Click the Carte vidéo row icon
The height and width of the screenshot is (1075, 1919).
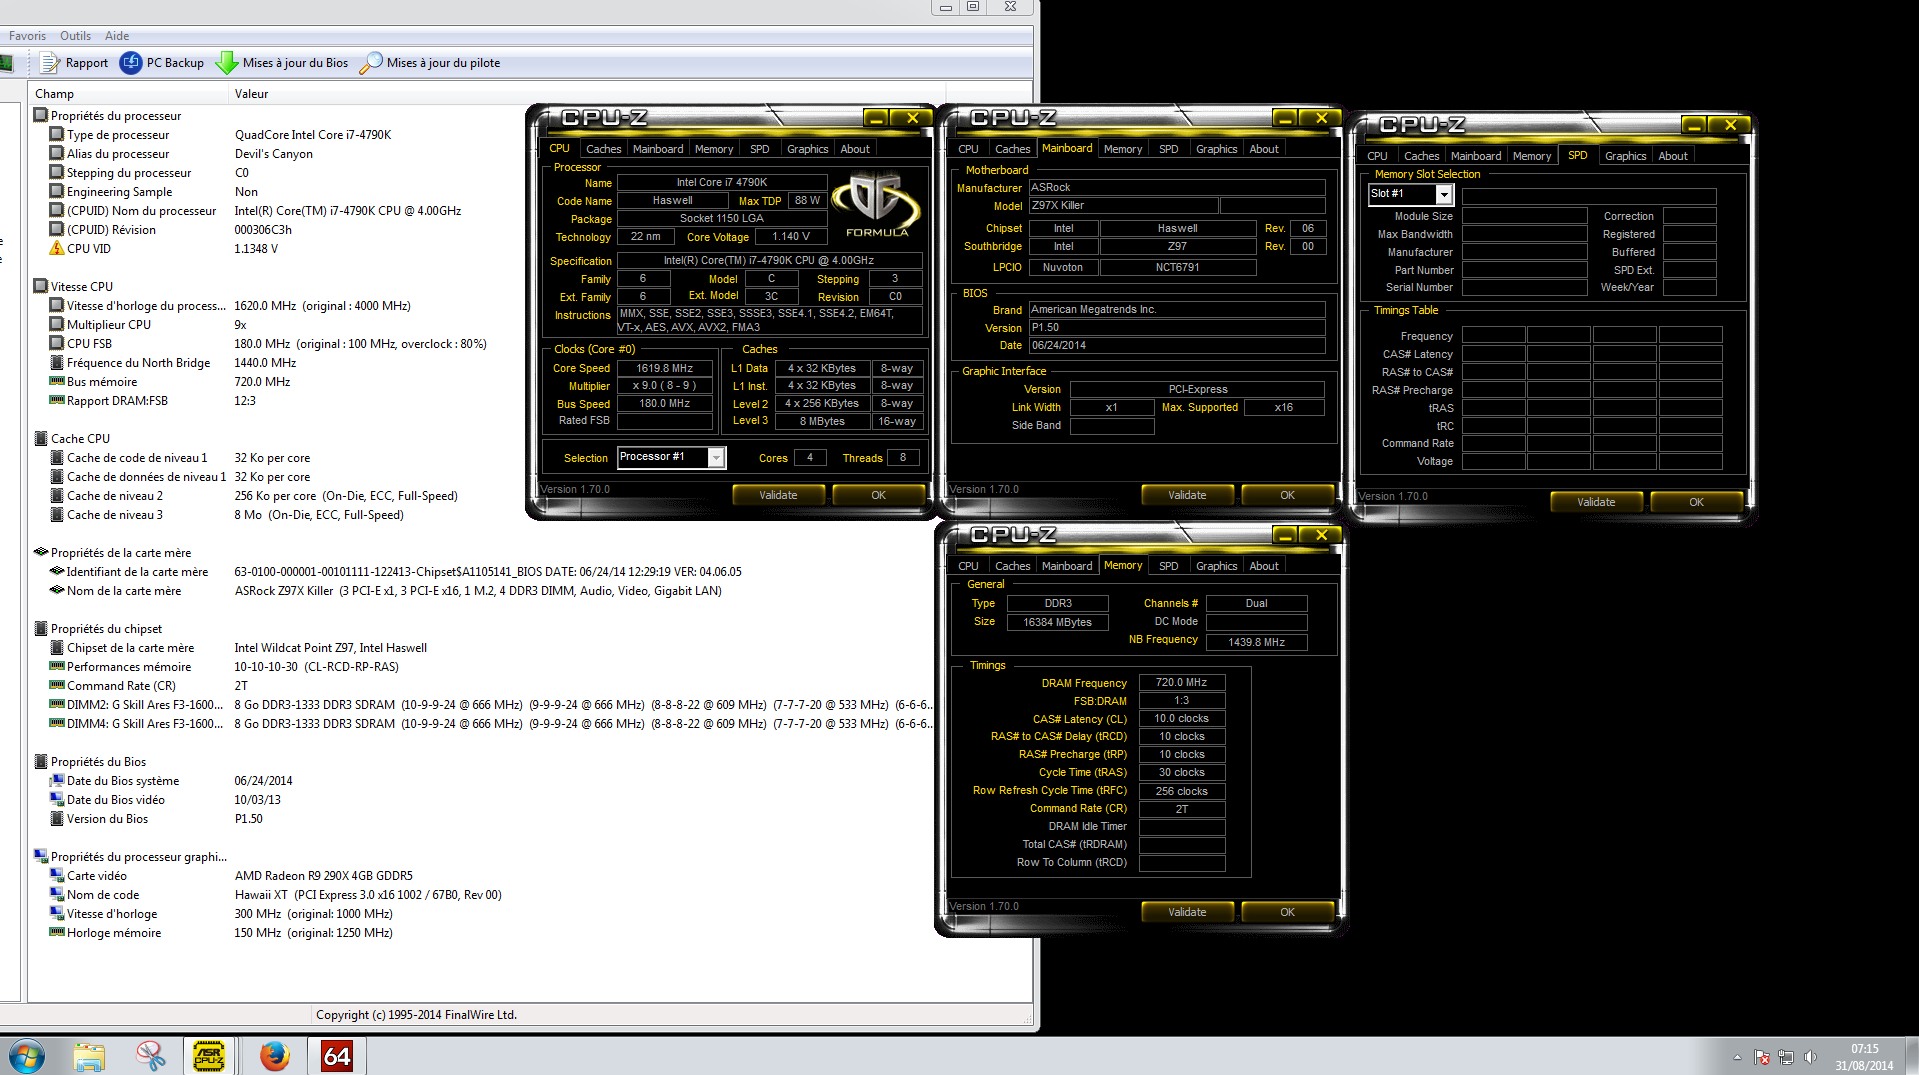(57, 875)
